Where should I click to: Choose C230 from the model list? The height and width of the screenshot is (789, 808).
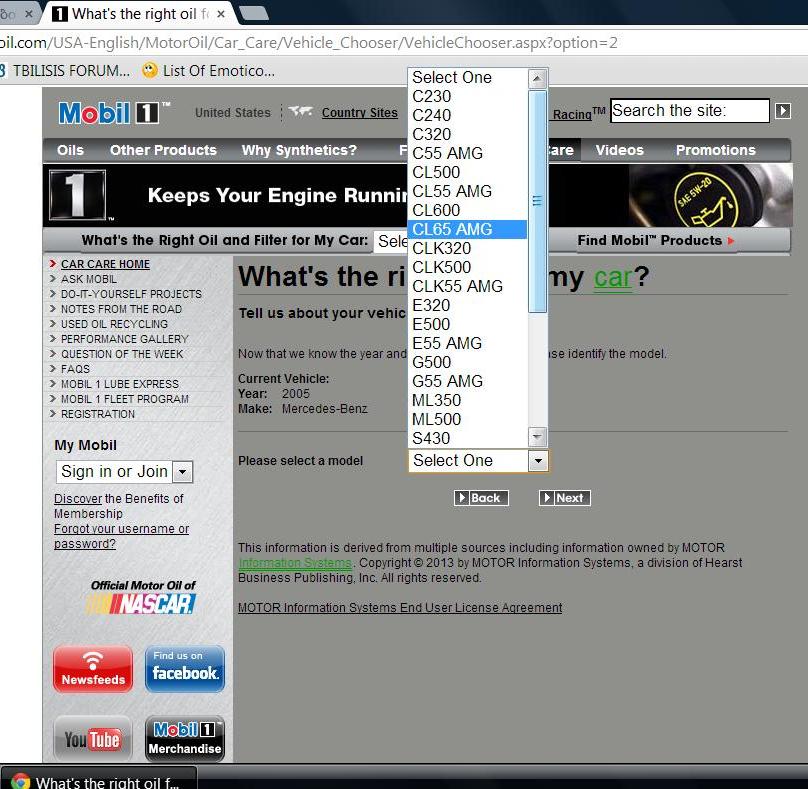[468, 96]
